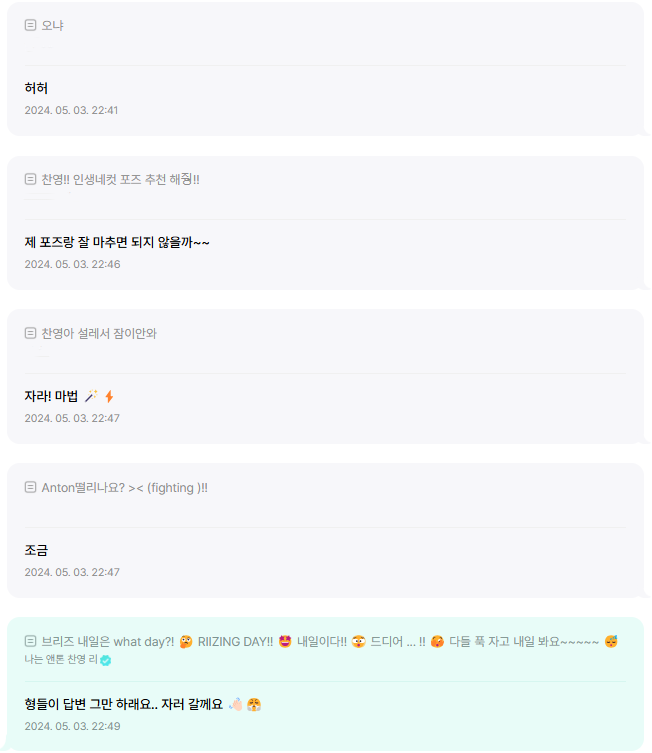The image size is (652, 753).
Task: Click username 나는 앤톤 찬영 리
Action: (x=61, y=660)
